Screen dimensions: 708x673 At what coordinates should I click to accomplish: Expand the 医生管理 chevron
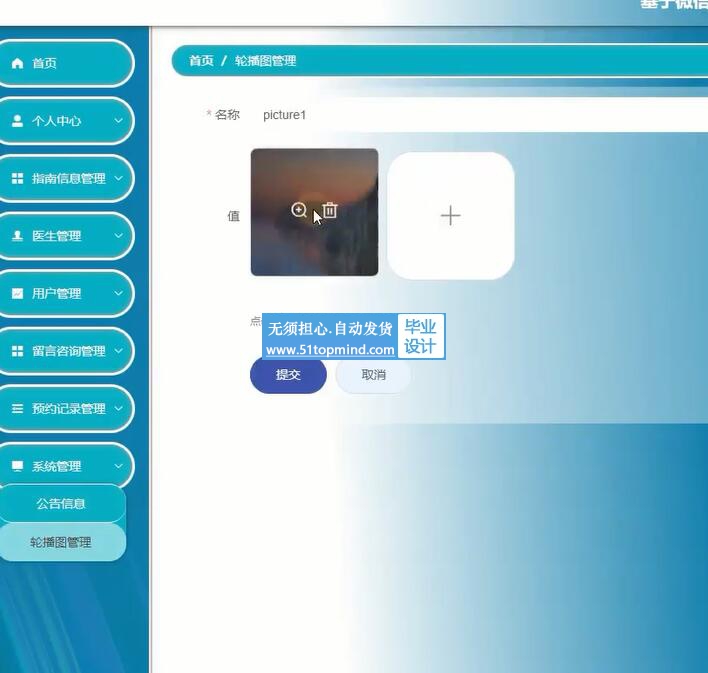pos(118,235)
